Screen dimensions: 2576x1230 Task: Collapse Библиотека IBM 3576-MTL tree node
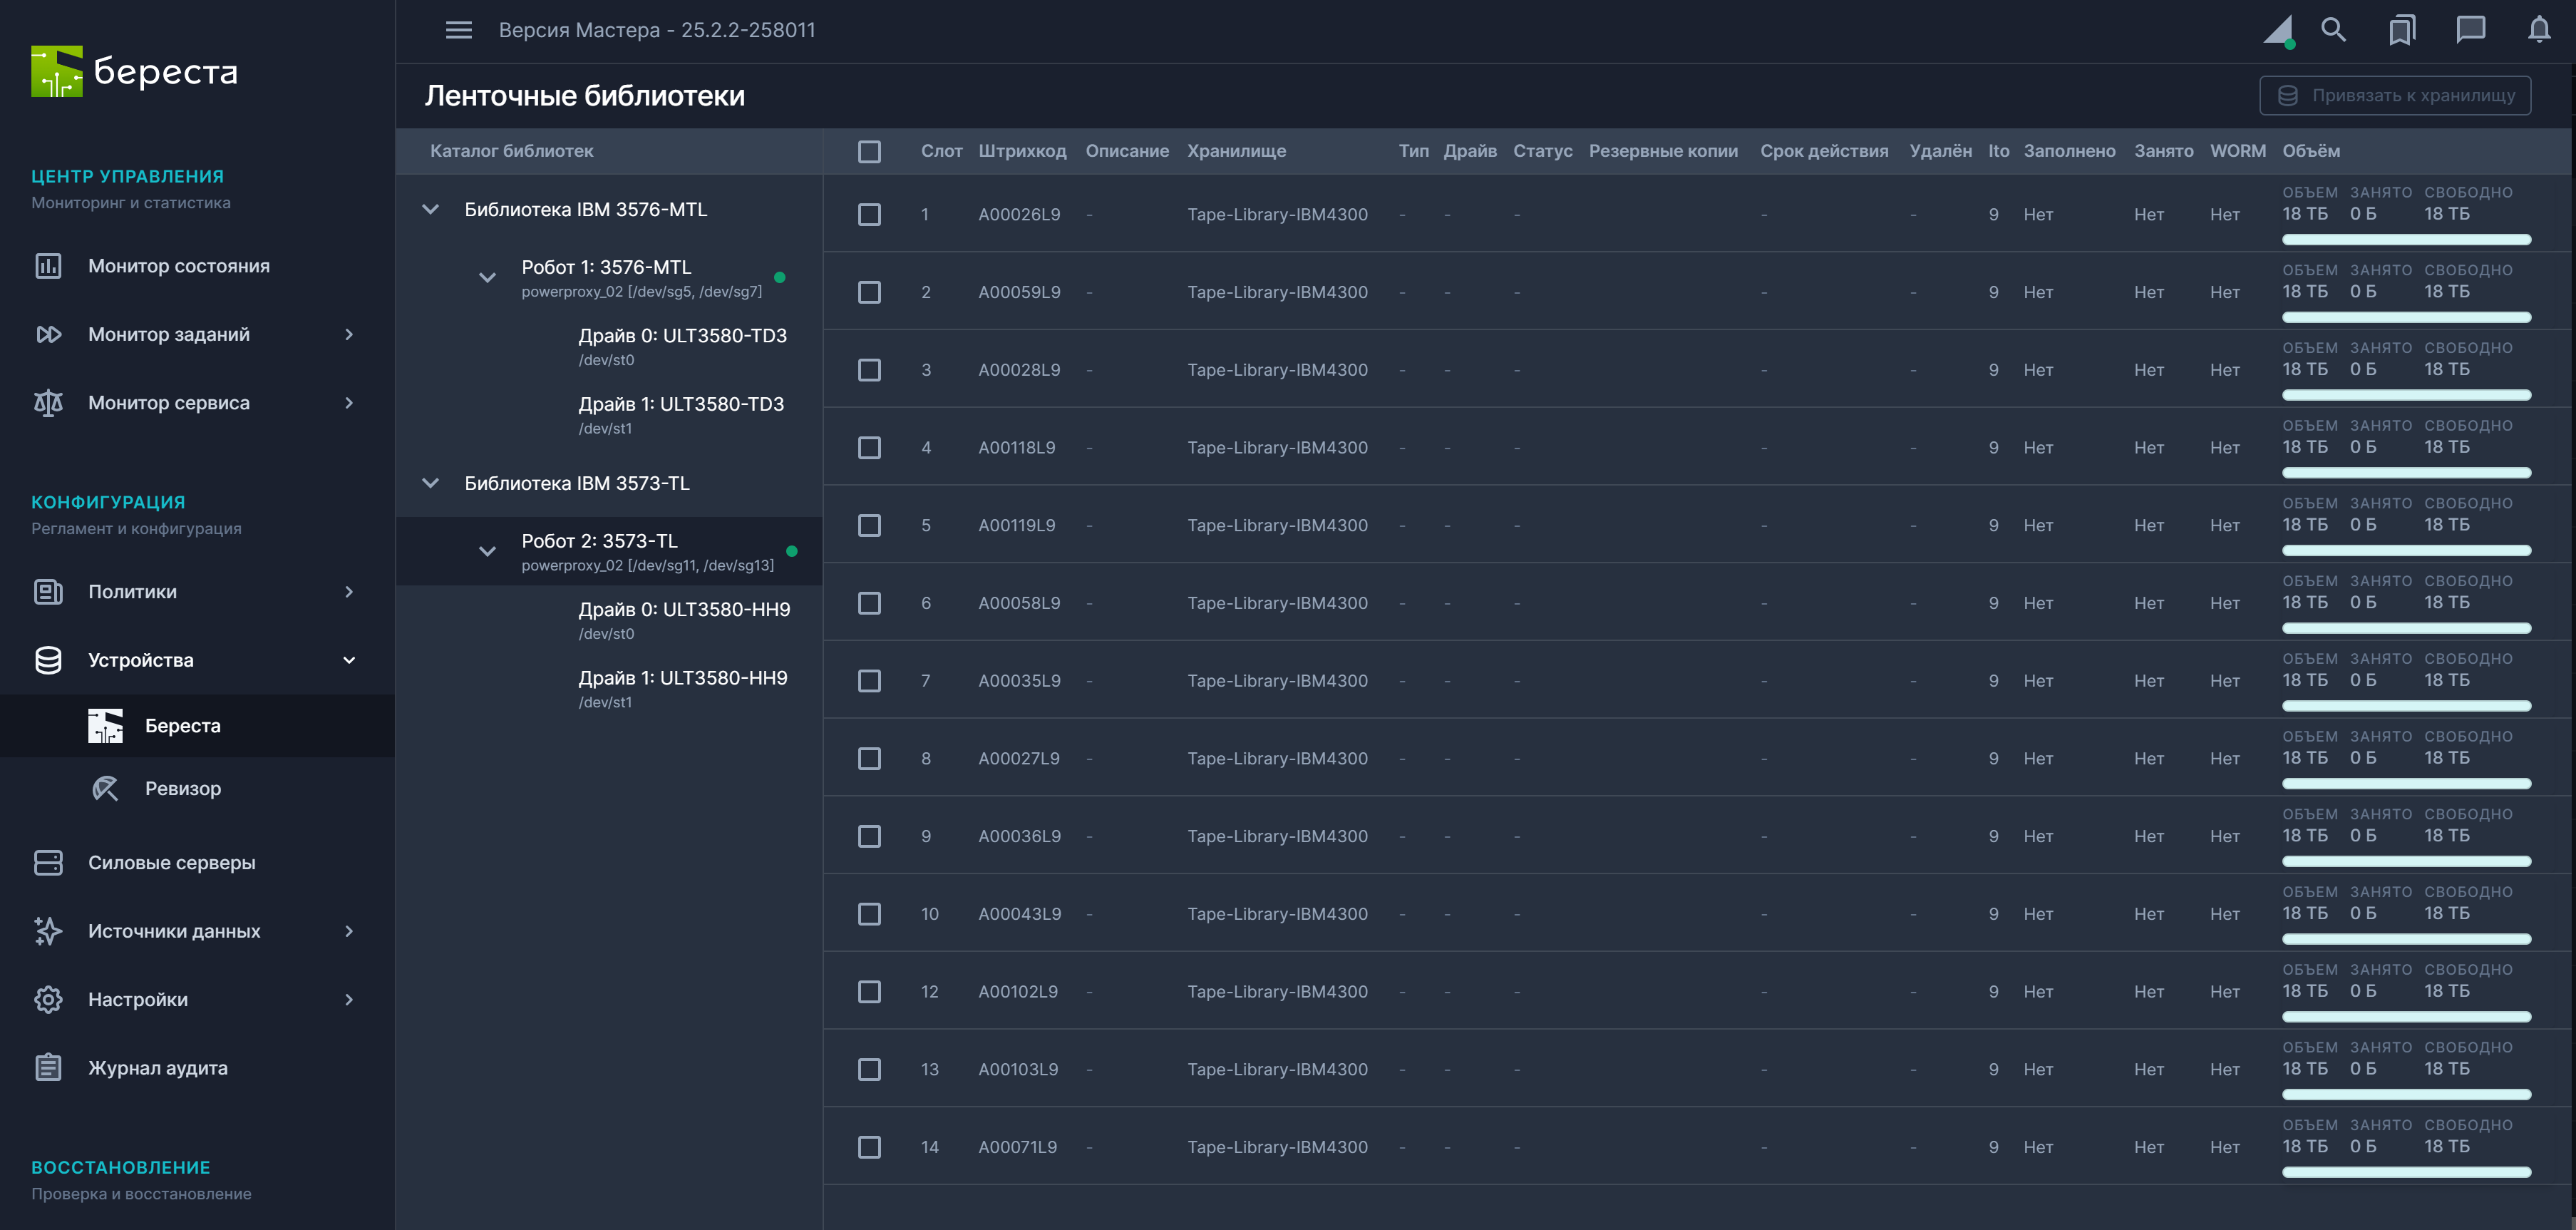coord(430,209)
